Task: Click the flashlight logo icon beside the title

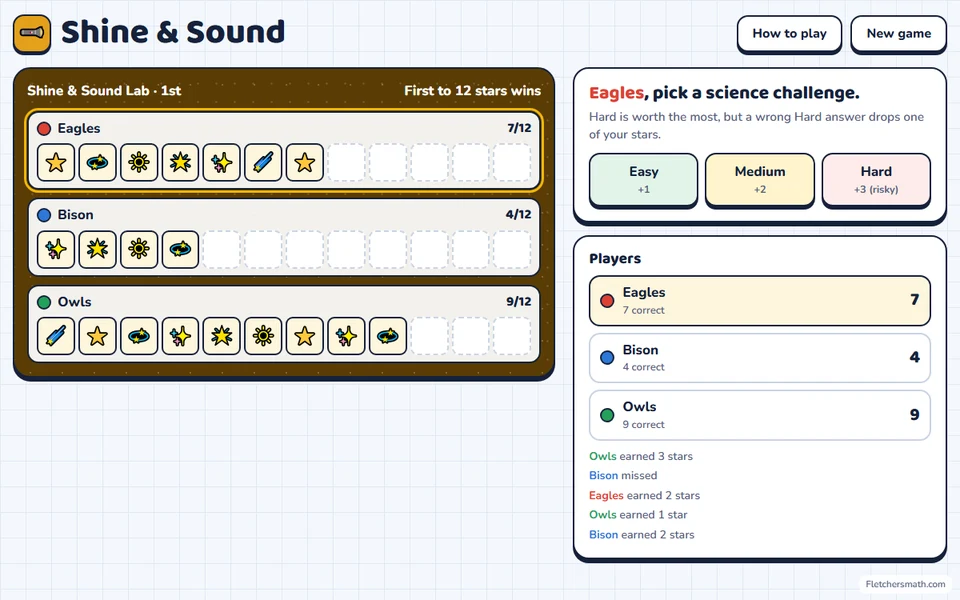Action: coord(32,33)
